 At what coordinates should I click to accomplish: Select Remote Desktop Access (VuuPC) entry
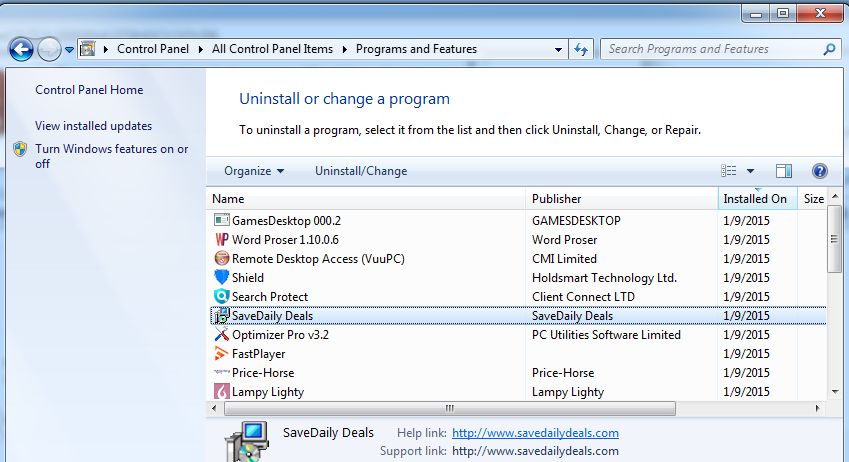click(x=318, y=259)
